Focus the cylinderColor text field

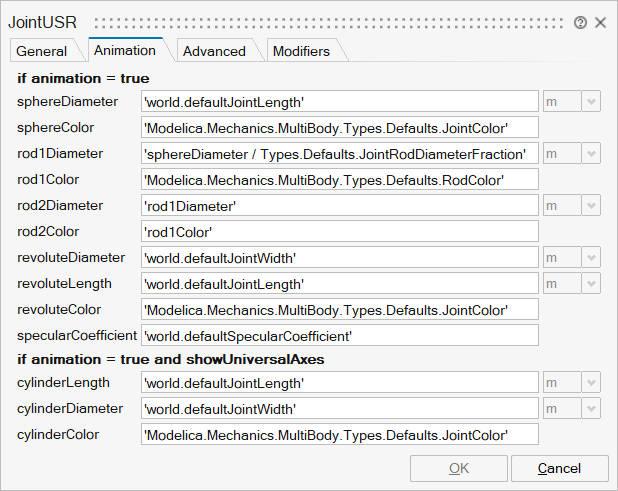[340, 435]
